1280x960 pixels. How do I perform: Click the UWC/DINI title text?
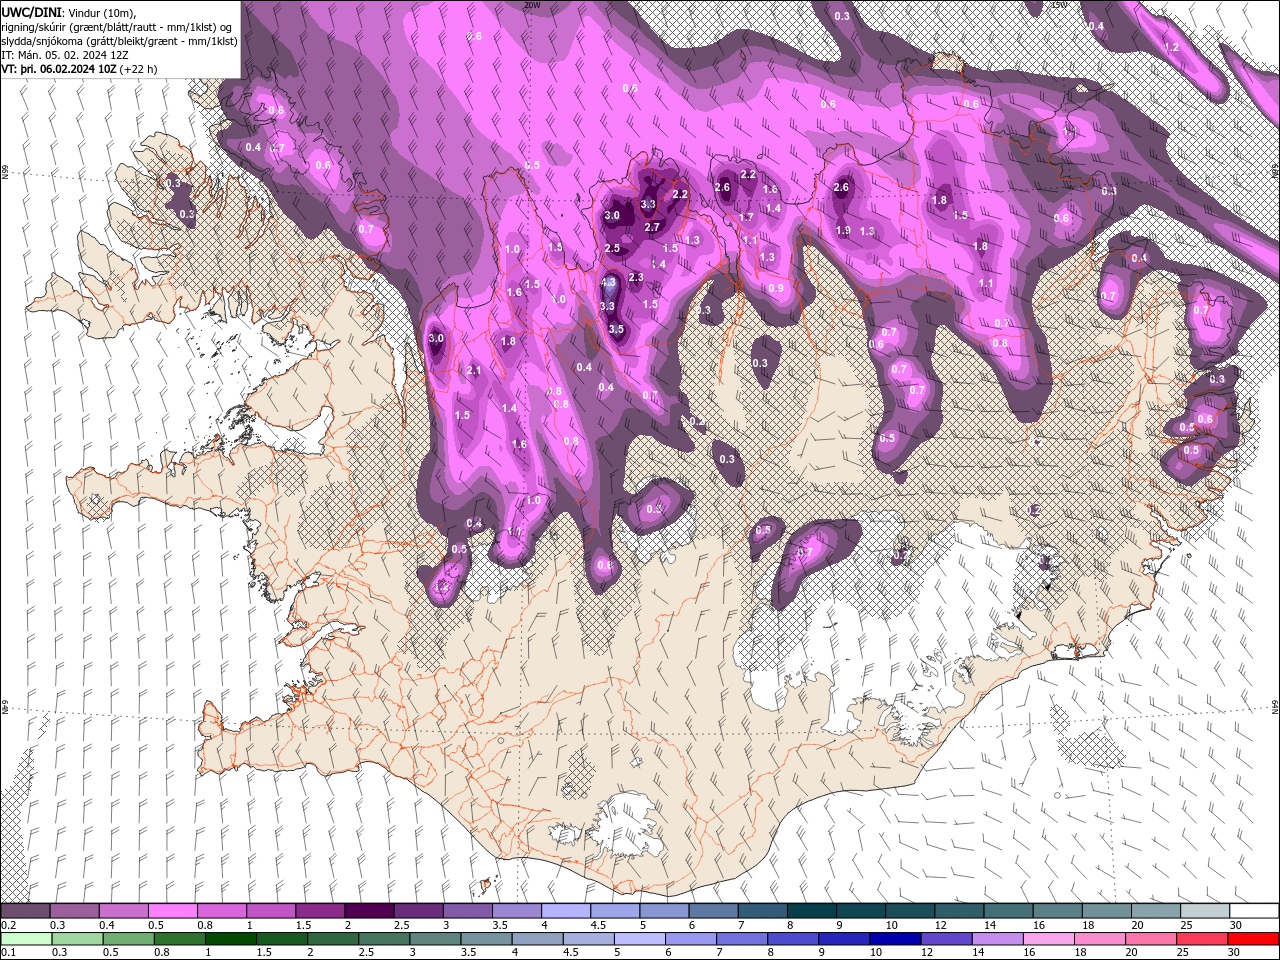tap(32, 12)
